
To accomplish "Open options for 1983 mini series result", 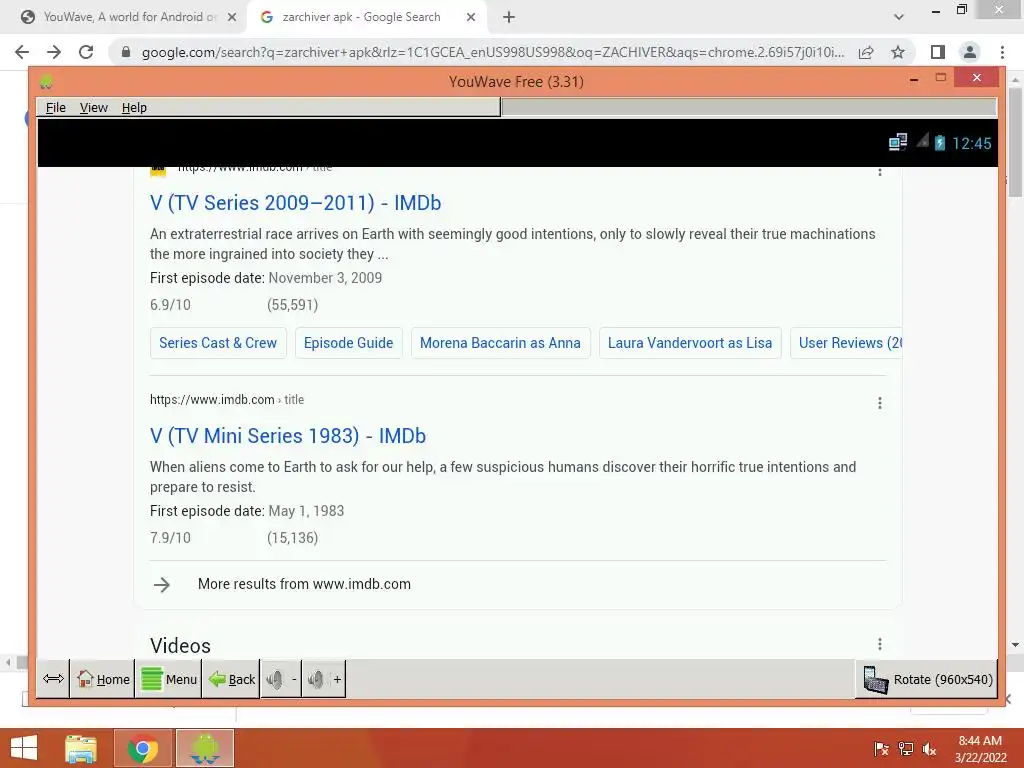I will click(880, 403).
